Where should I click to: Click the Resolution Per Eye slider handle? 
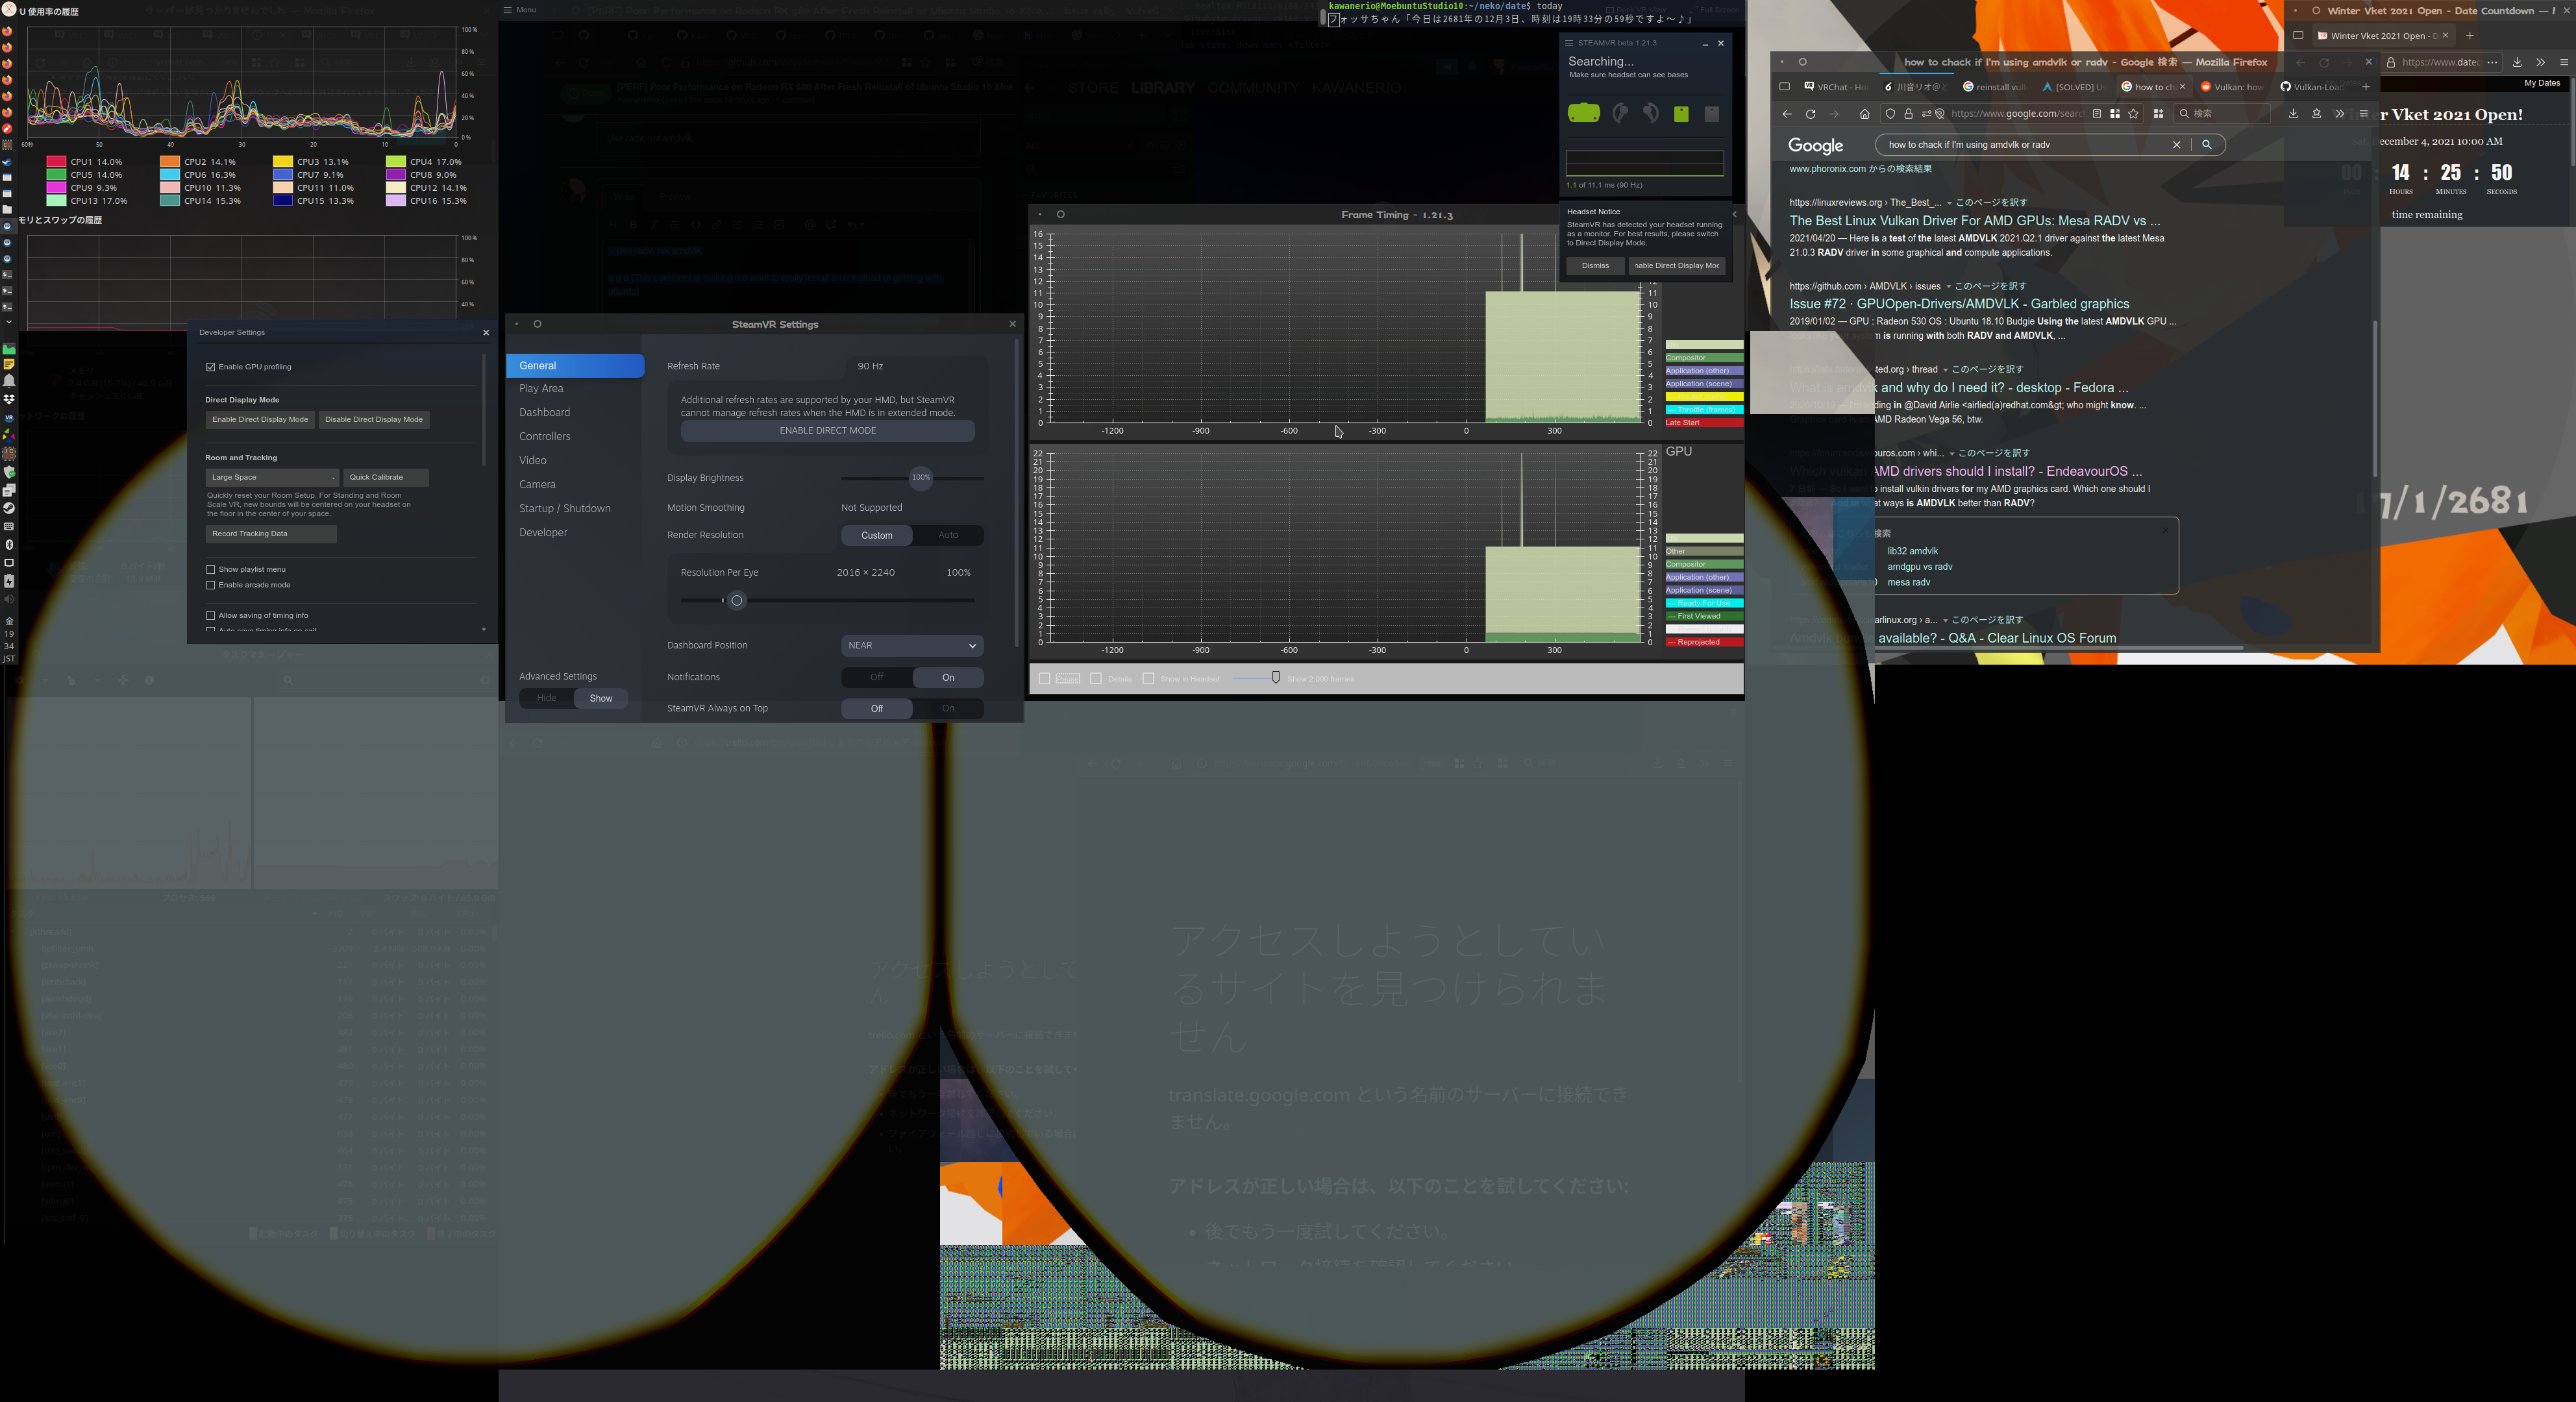(x=737, y=601)
